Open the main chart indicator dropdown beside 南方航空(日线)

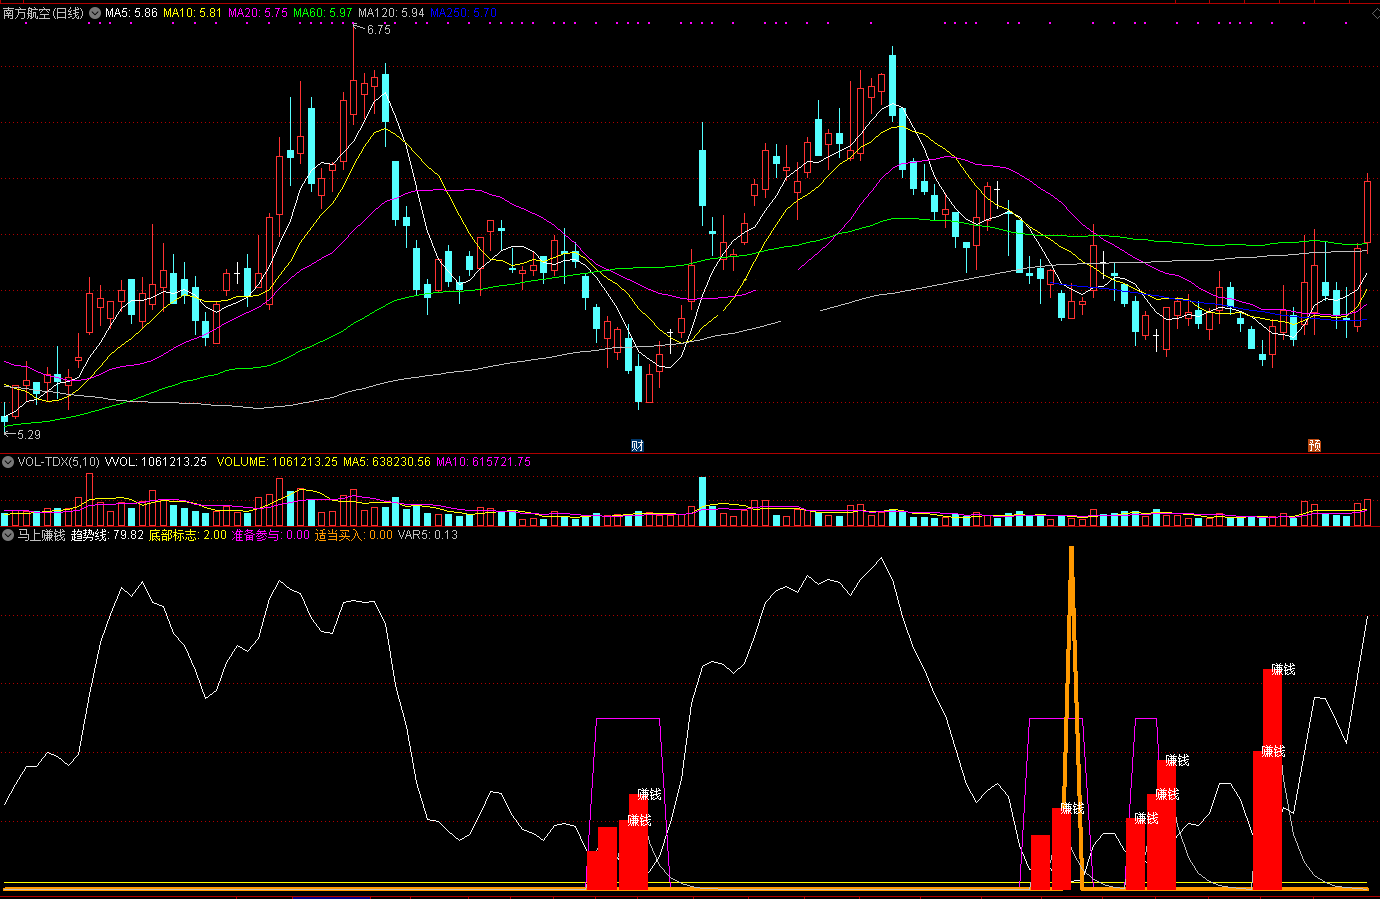[95, 13]
